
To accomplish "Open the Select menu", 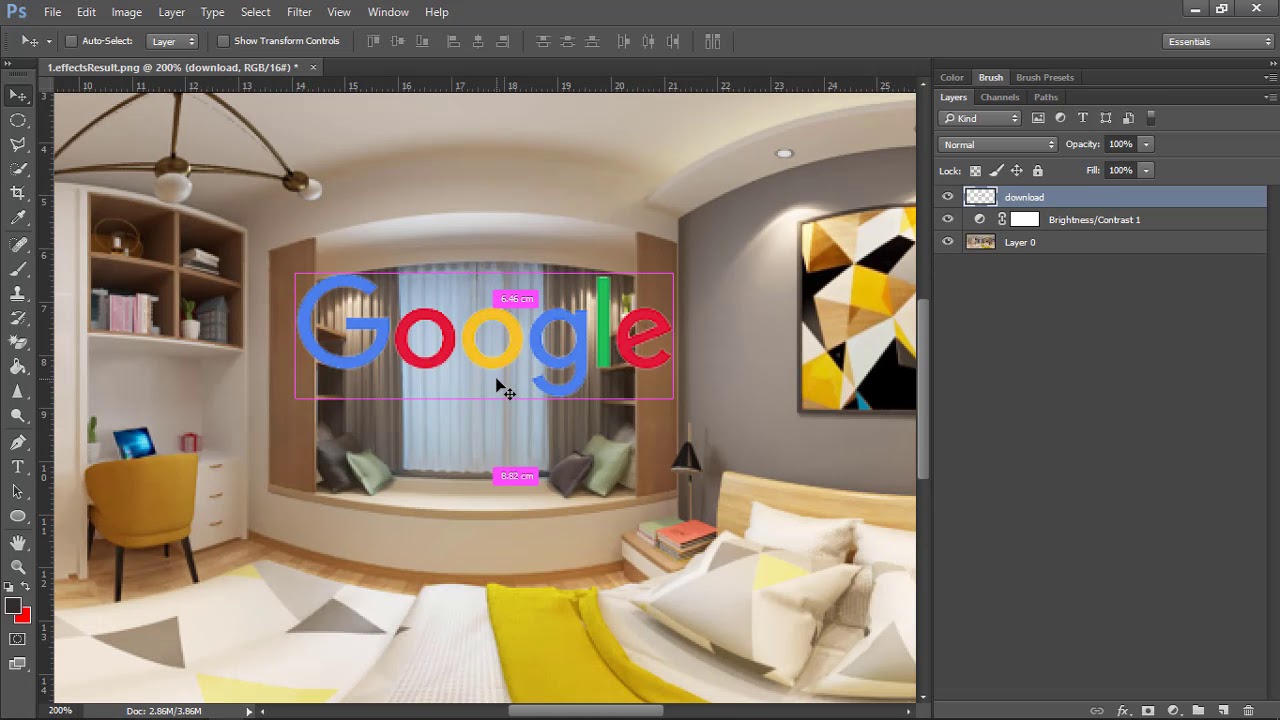I will (255, 12).
